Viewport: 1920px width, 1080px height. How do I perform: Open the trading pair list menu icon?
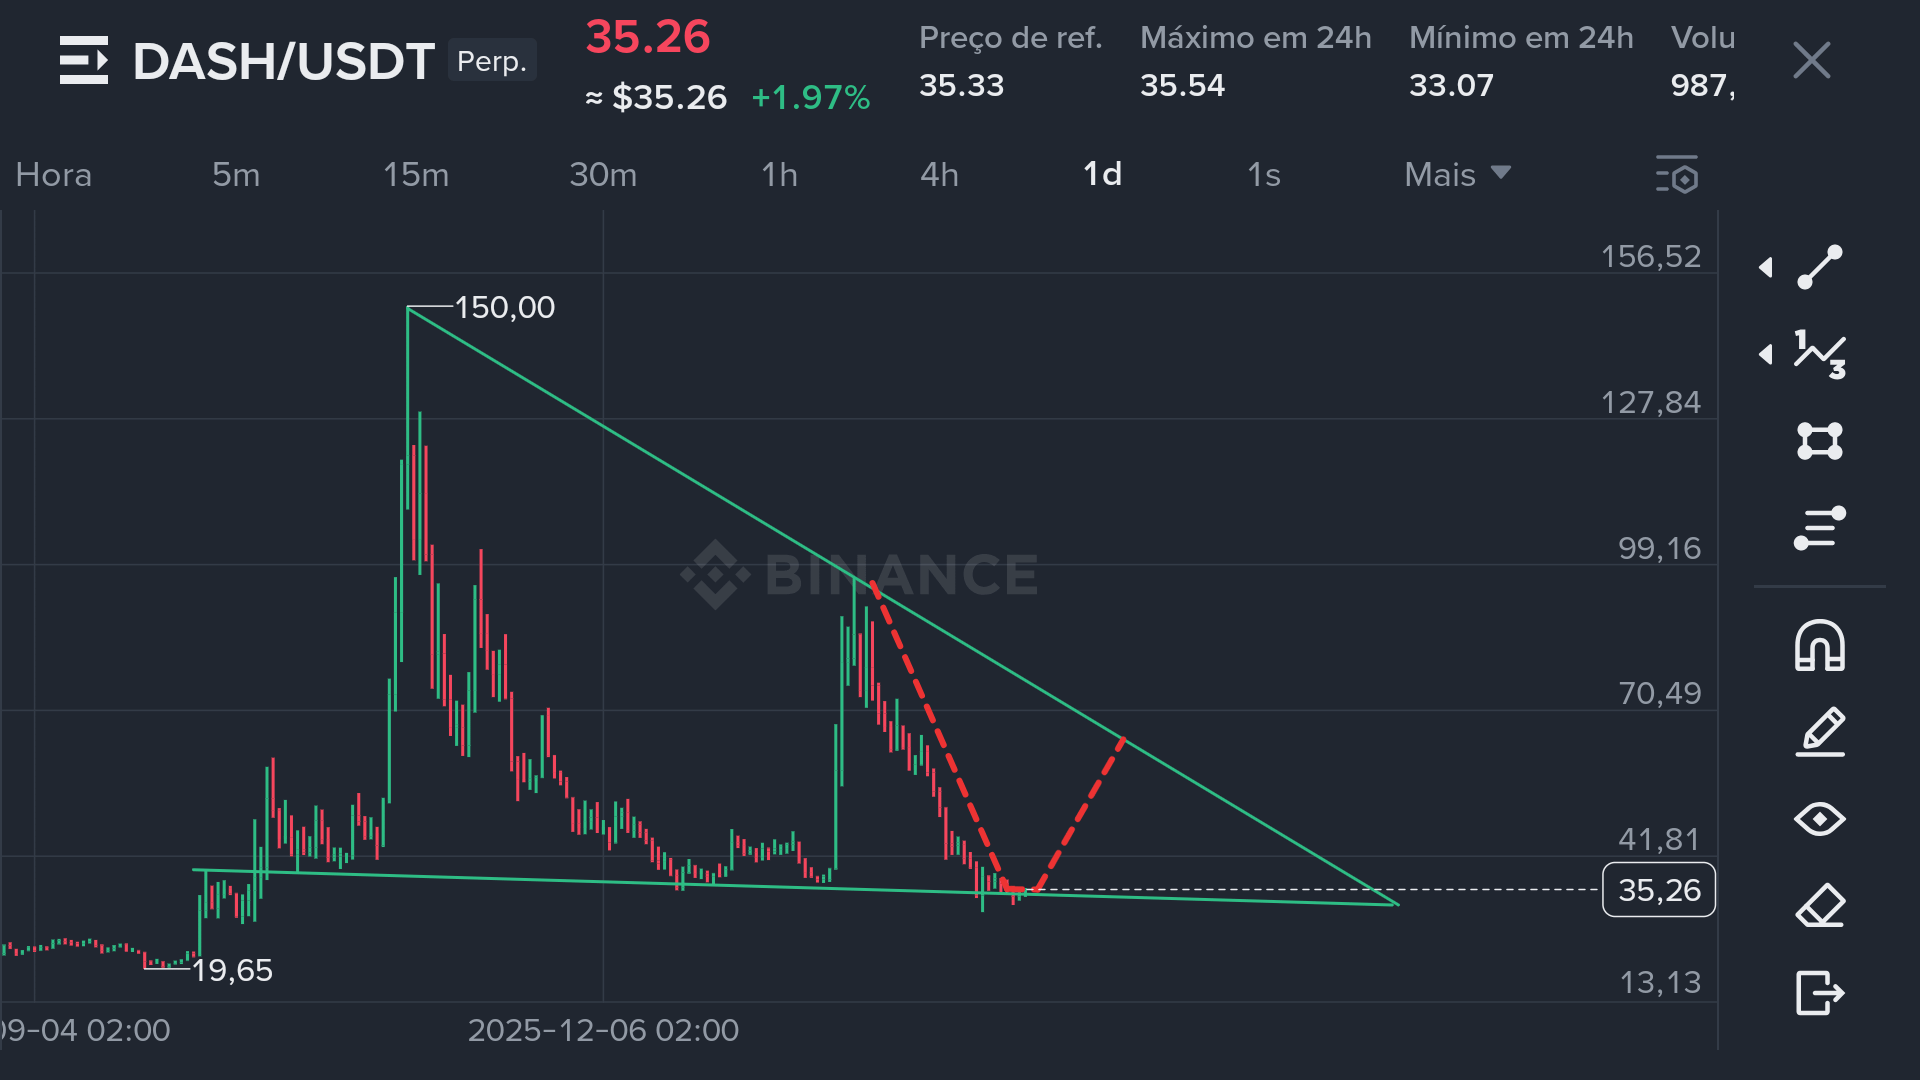(x=84, y=60)
